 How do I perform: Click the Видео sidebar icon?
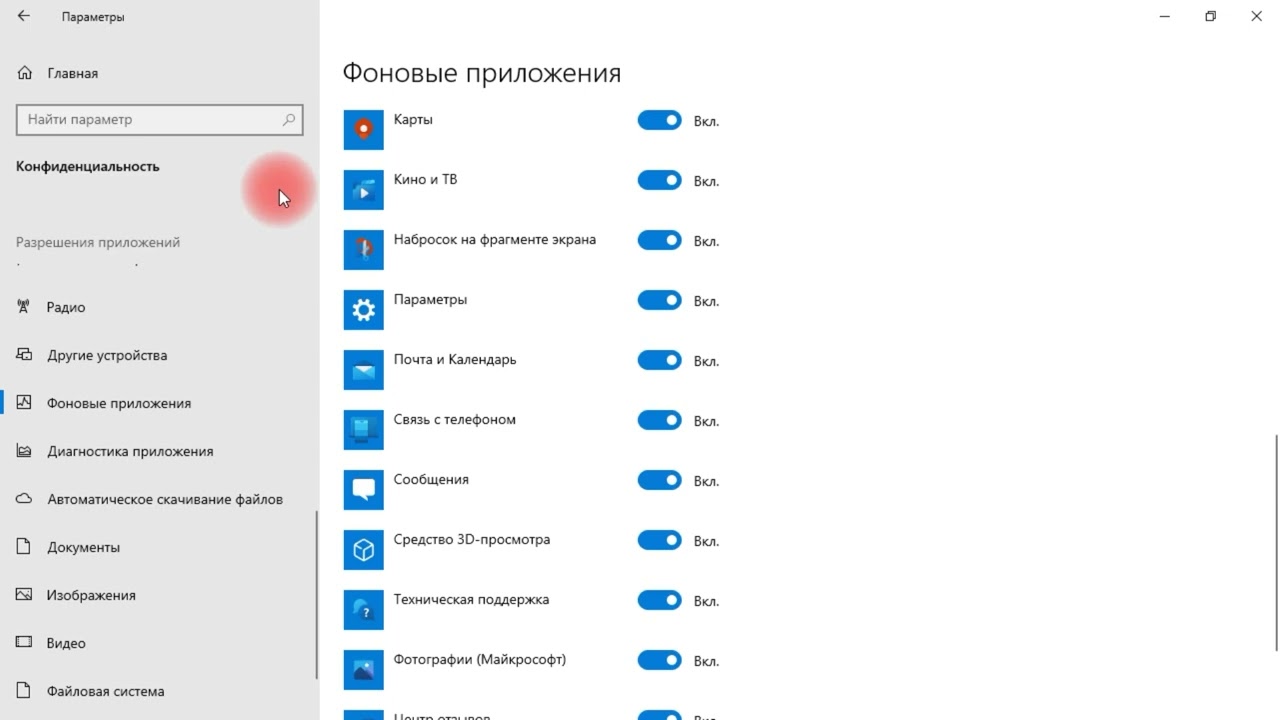point(25,643)
